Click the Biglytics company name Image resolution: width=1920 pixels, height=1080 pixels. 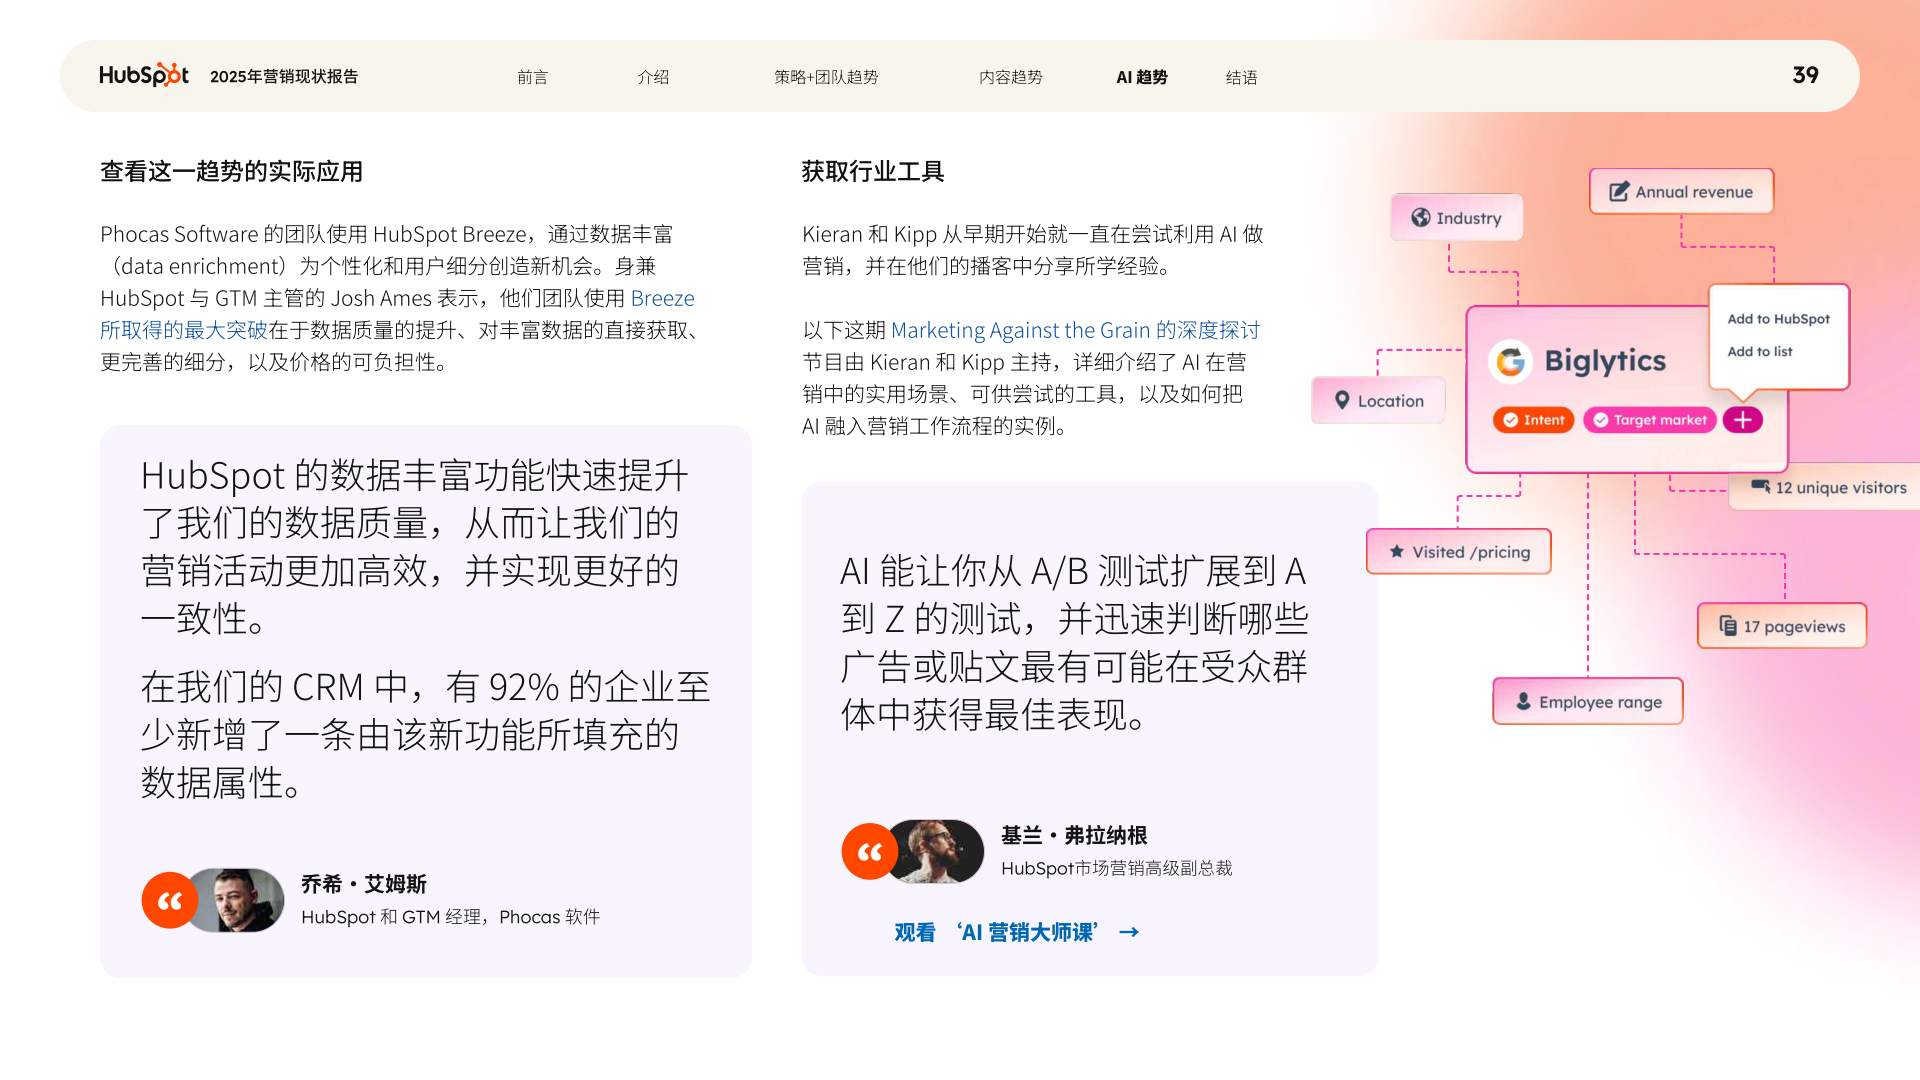click(x=1605, y=361)
